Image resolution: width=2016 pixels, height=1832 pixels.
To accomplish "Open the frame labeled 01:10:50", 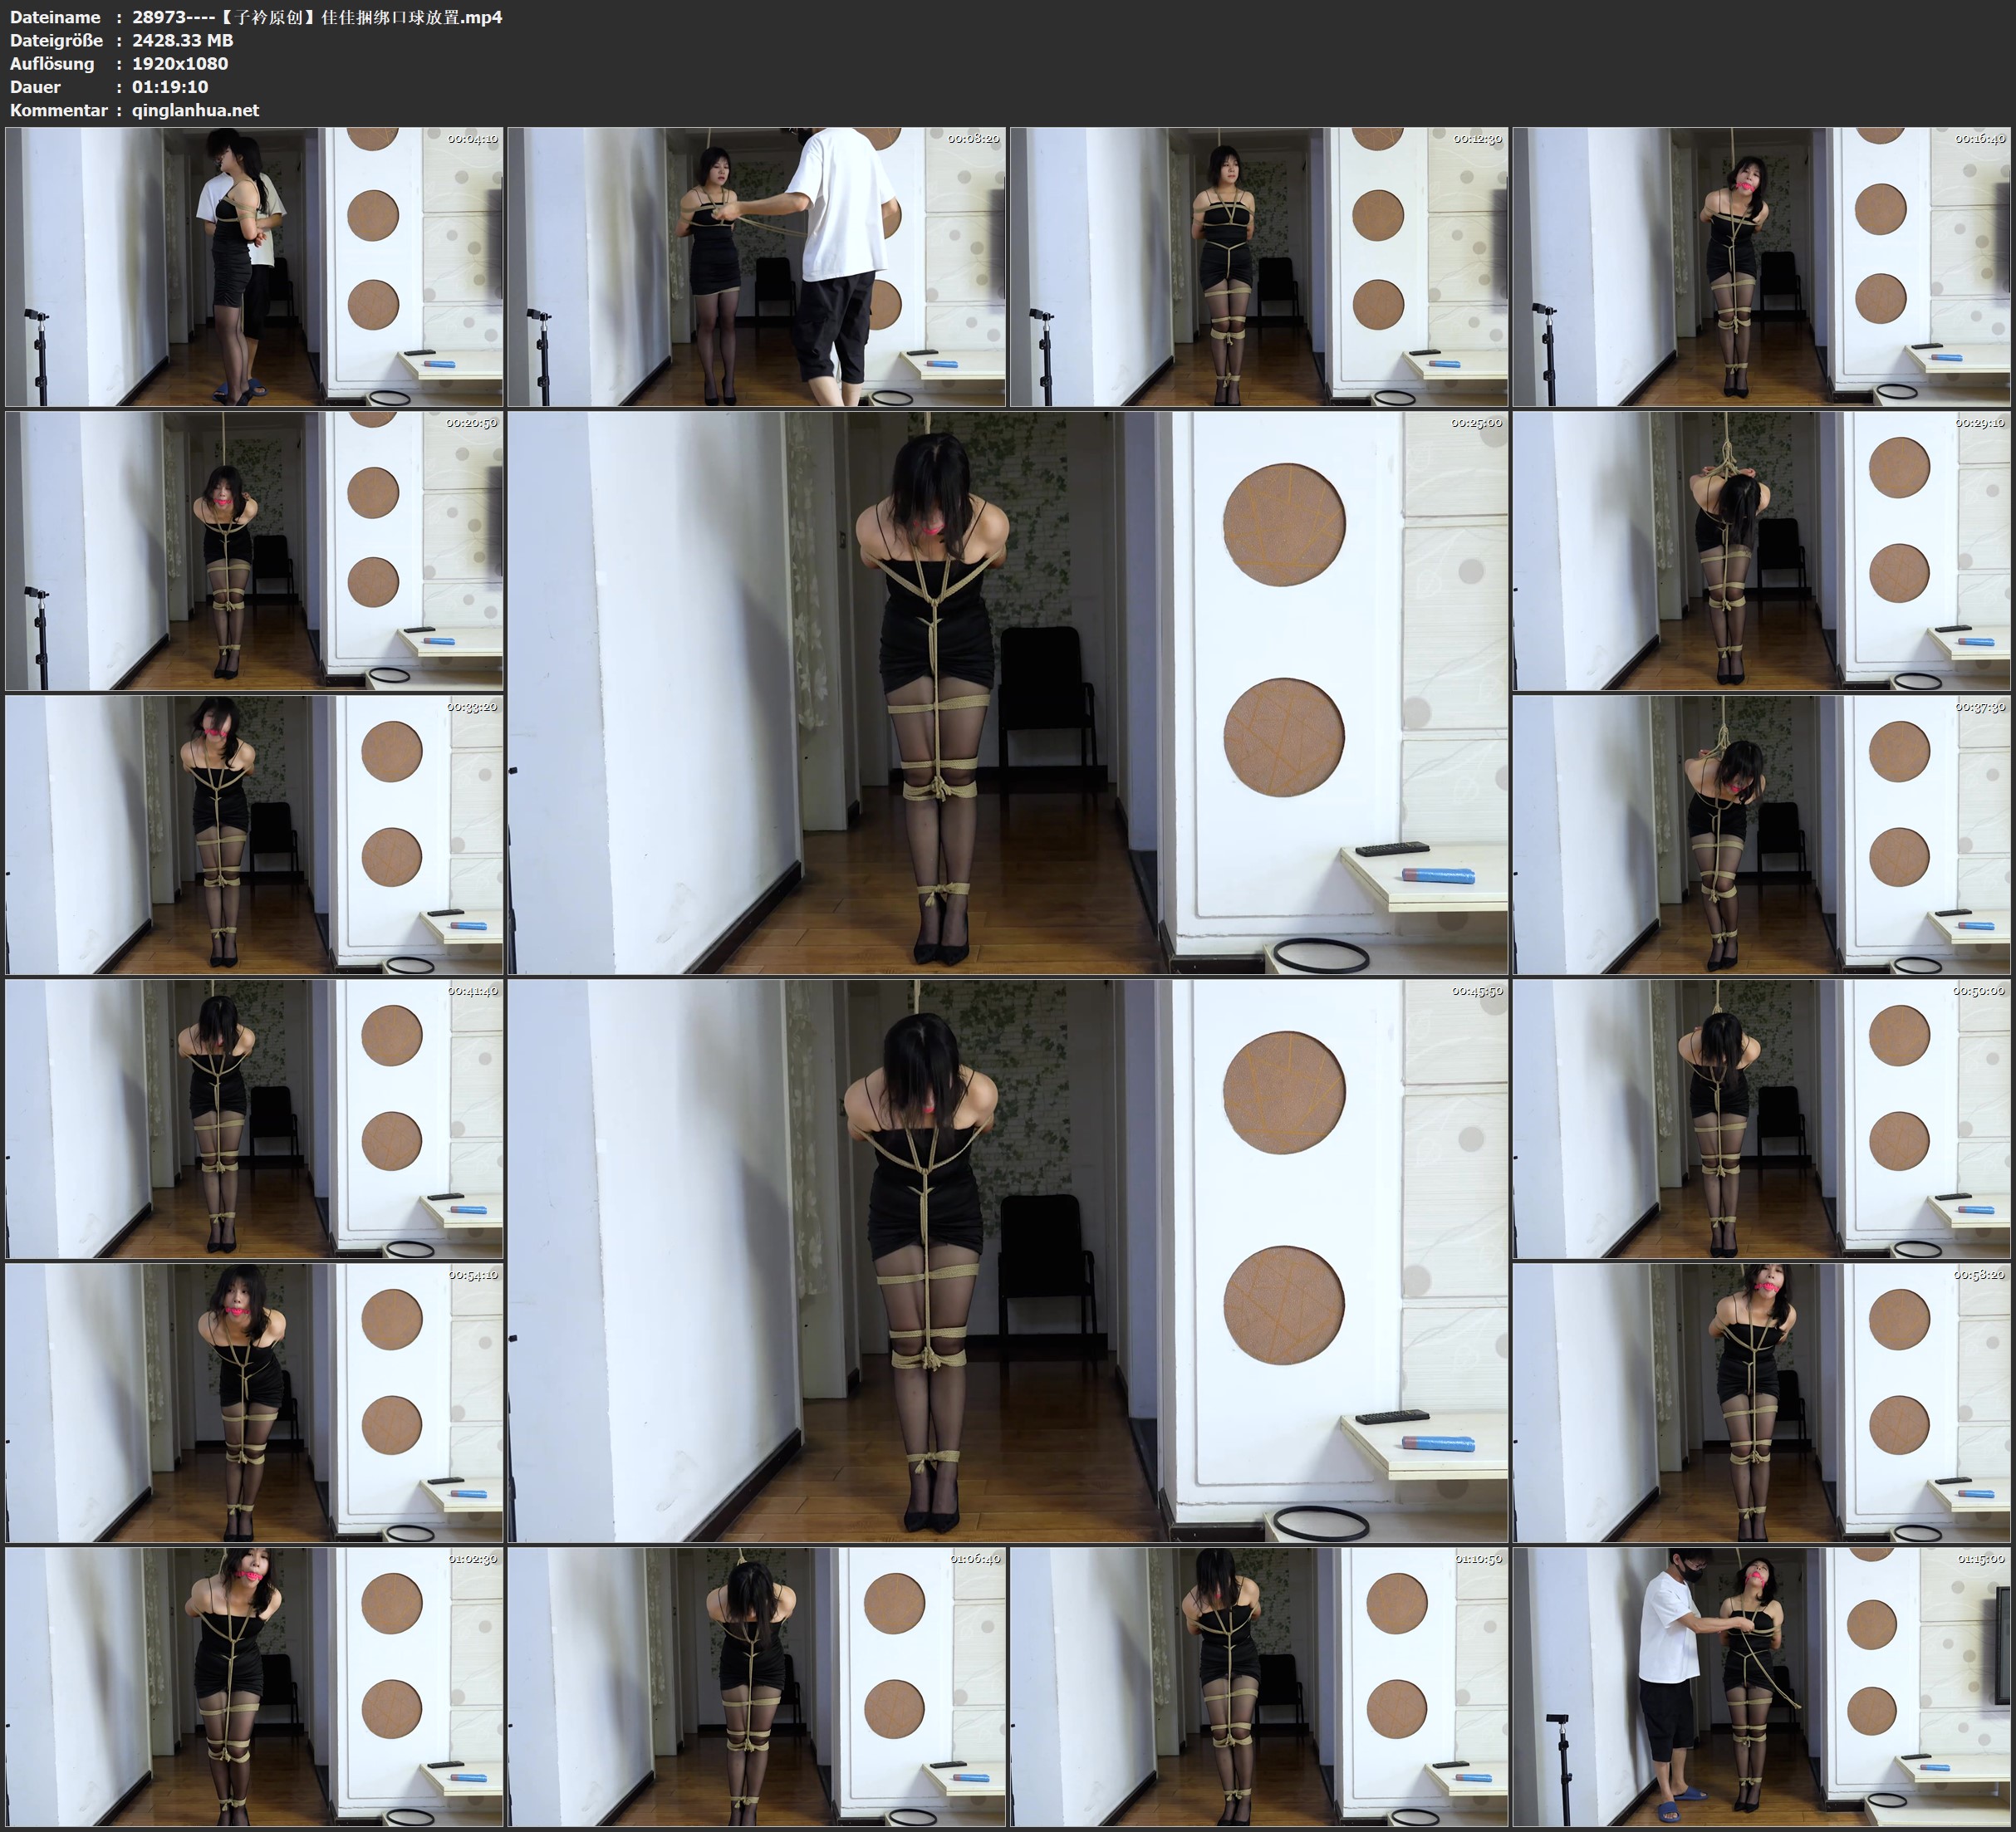I will [1259, 1686].
